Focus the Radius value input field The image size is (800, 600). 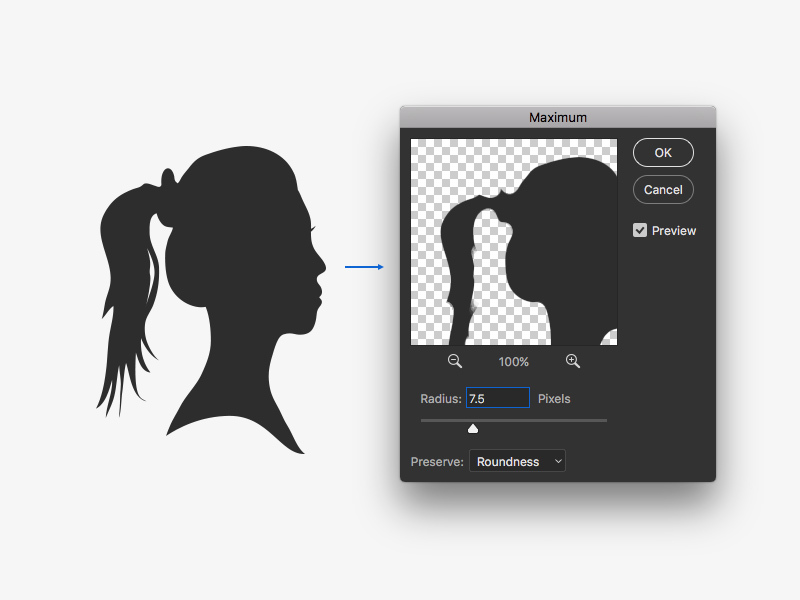(497, 398)
